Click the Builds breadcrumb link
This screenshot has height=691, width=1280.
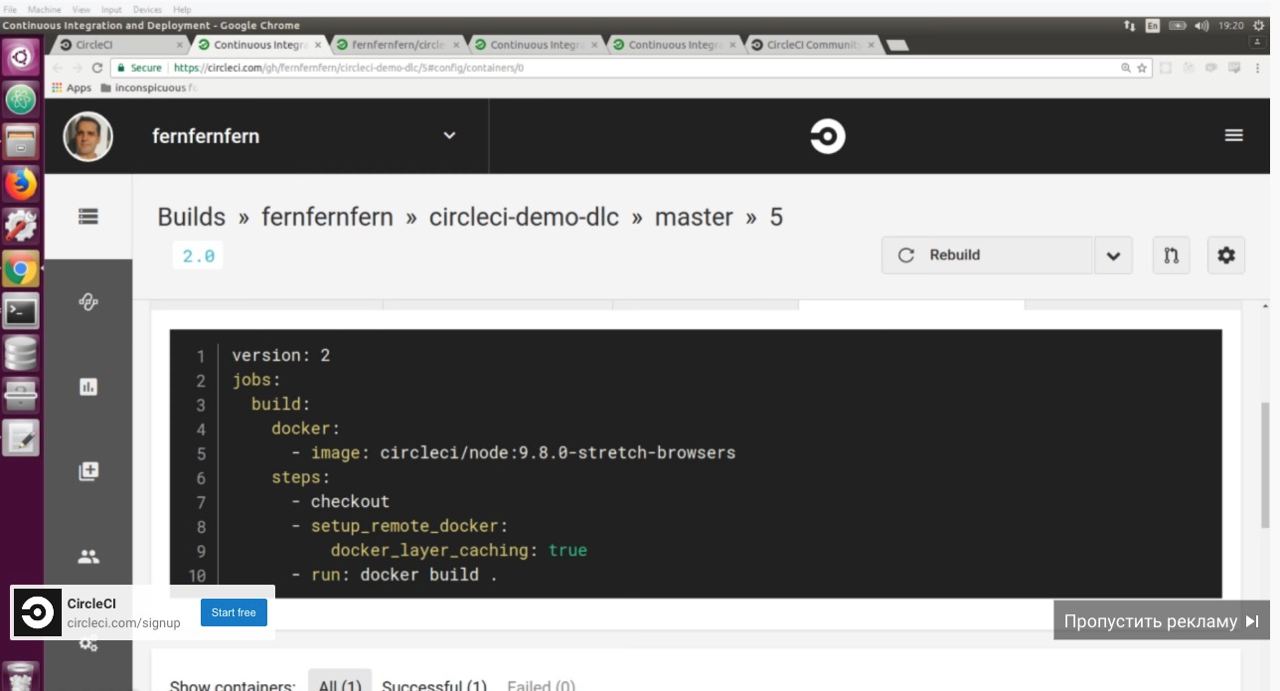tap(191, 217)
